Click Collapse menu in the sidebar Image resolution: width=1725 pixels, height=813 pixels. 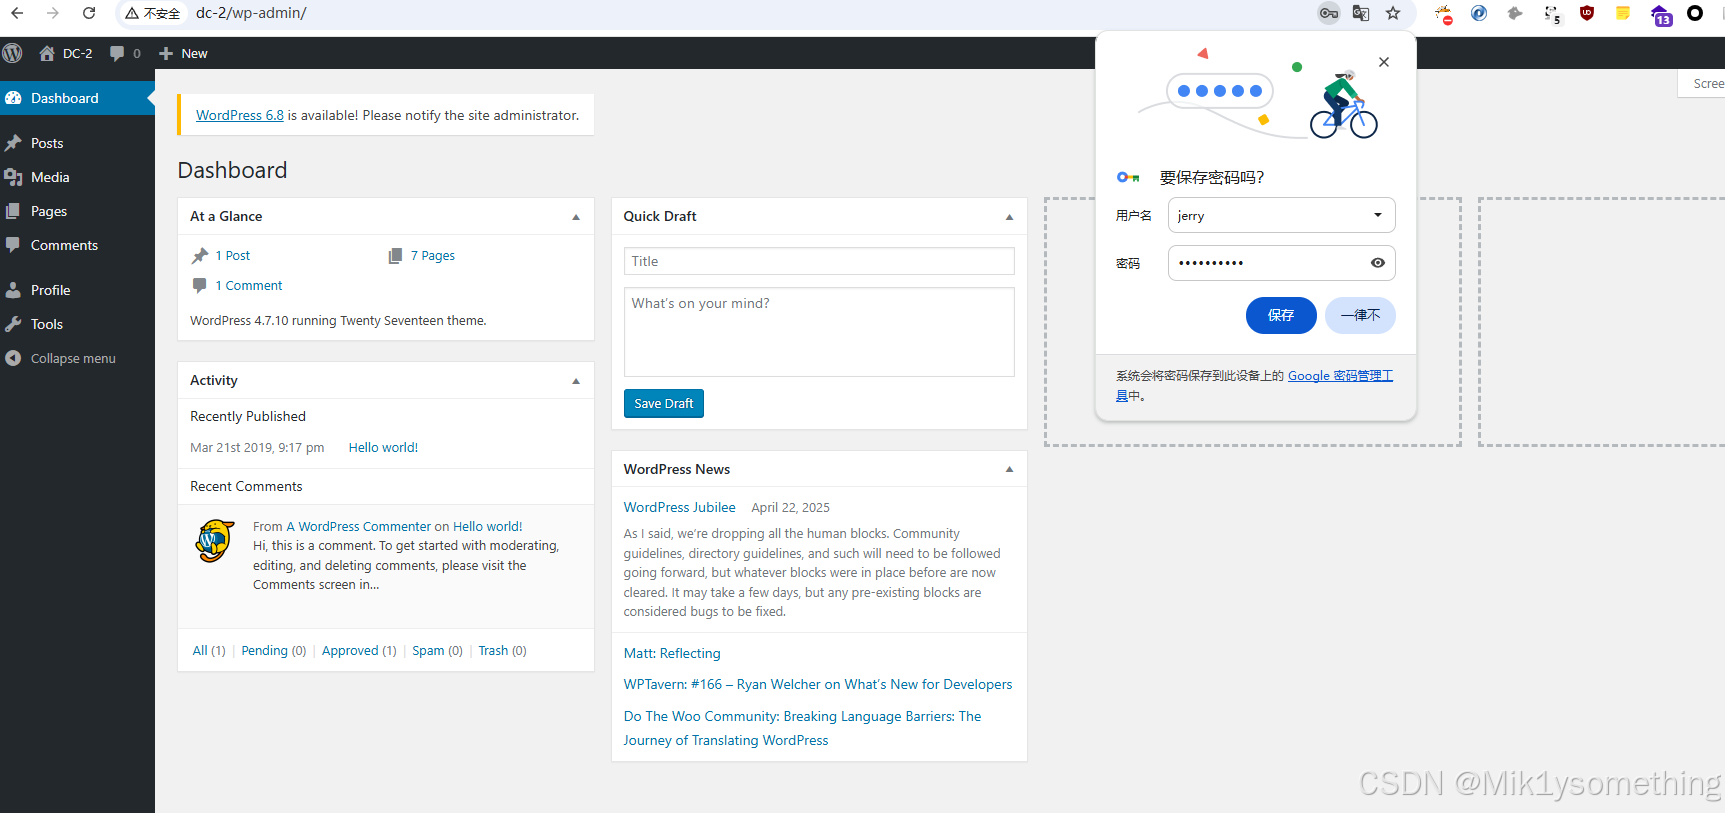(x=77, y=358)
